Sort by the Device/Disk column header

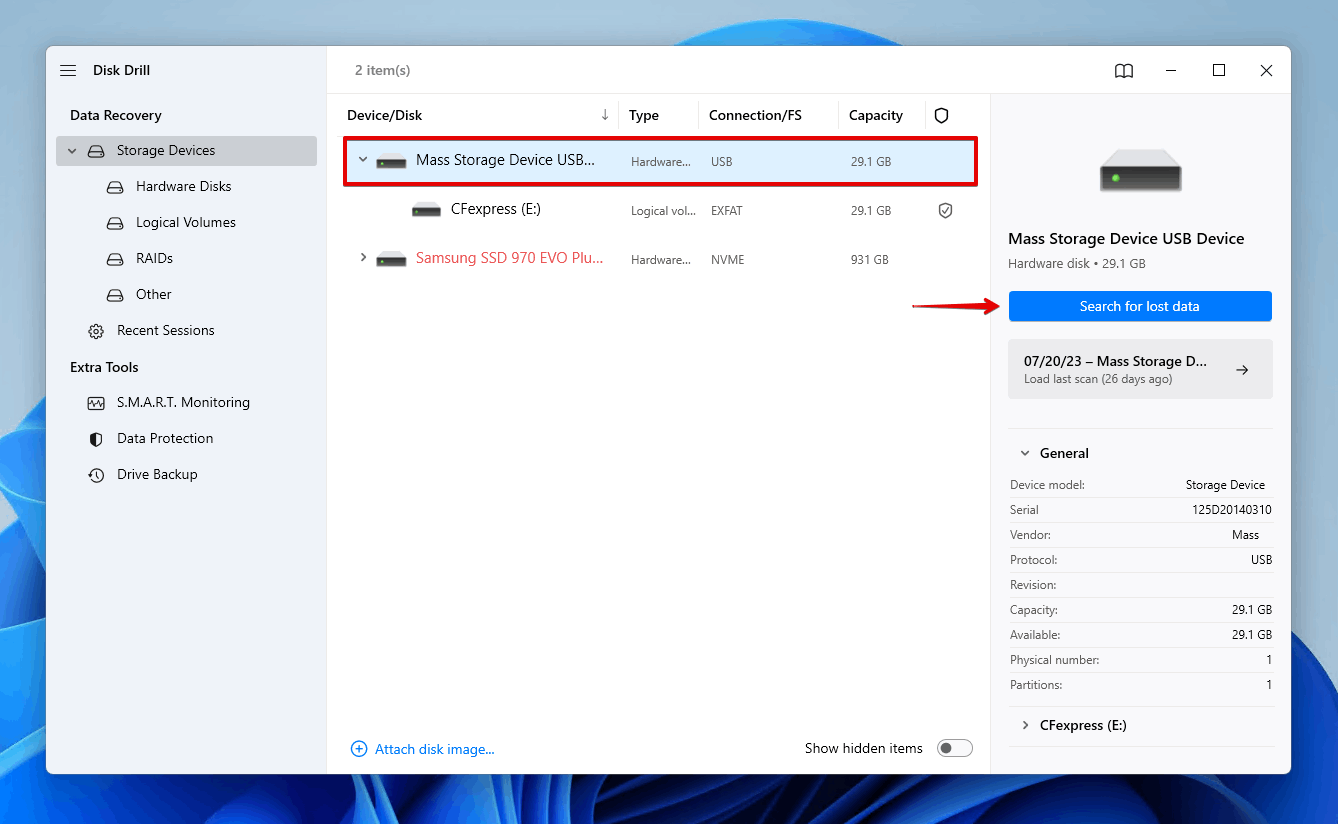[x=385, y=115]
